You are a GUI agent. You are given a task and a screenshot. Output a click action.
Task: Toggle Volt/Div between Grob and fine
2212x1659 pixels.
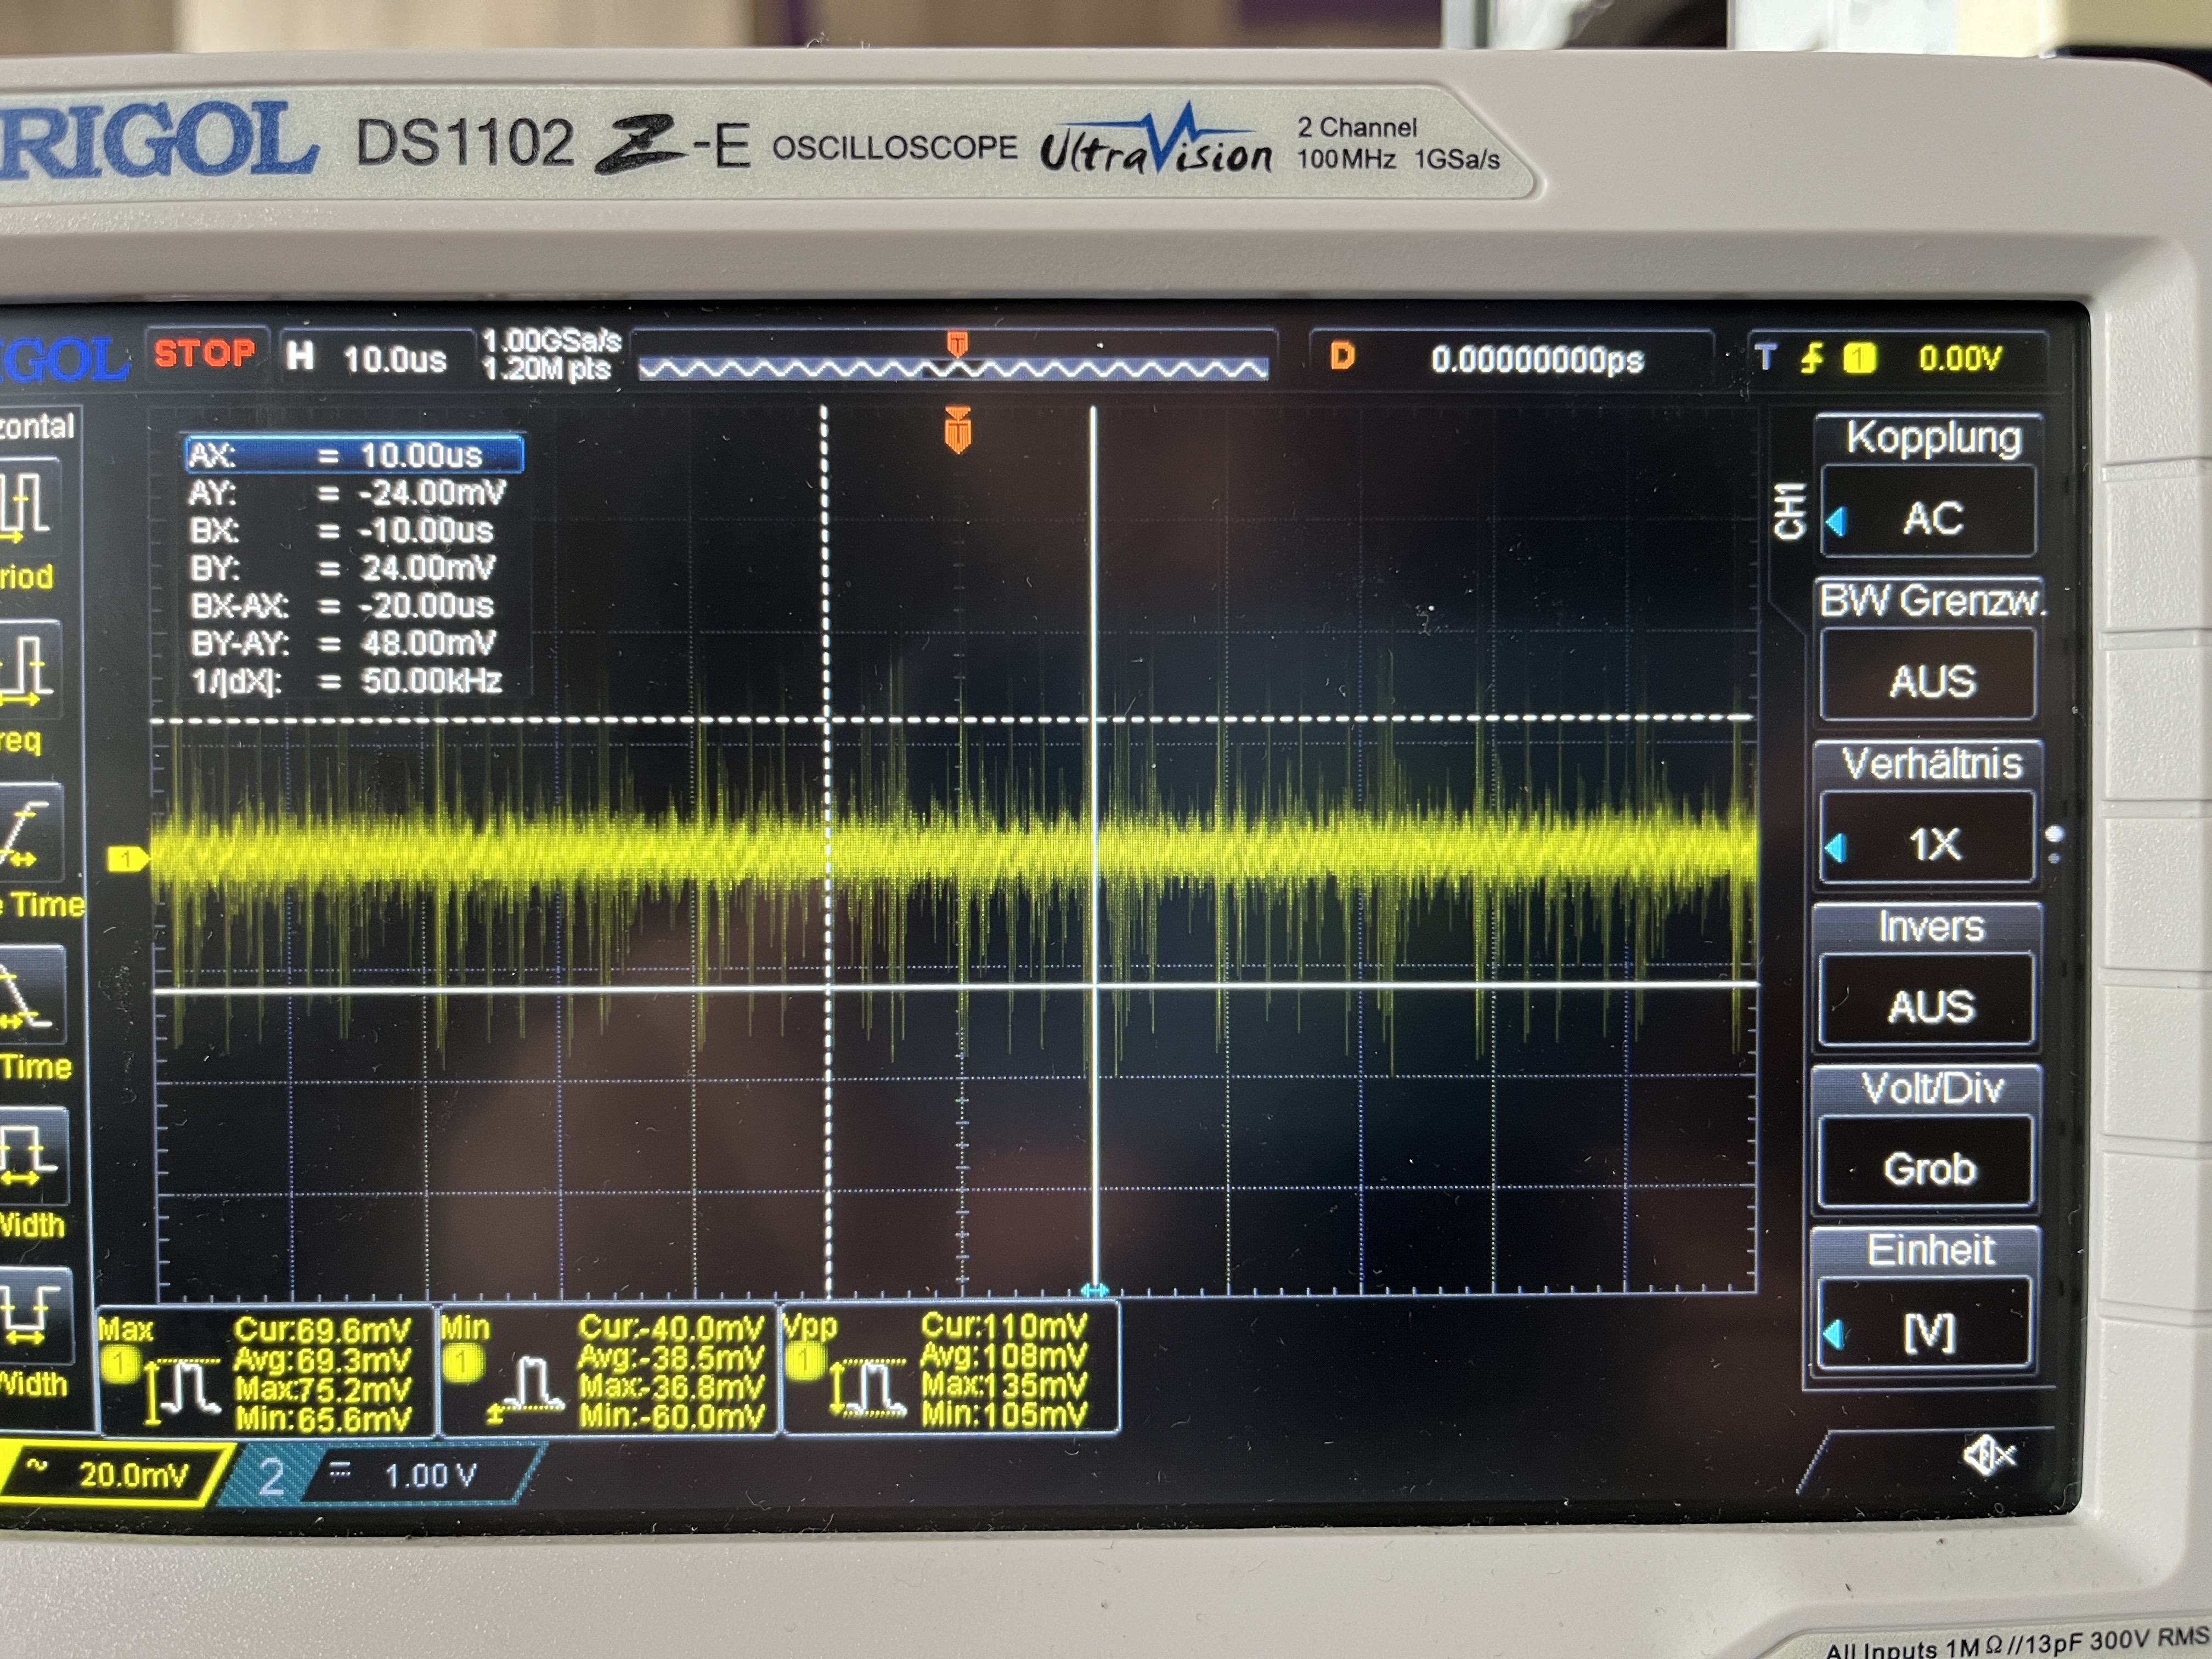(x=1930, y=1167)
